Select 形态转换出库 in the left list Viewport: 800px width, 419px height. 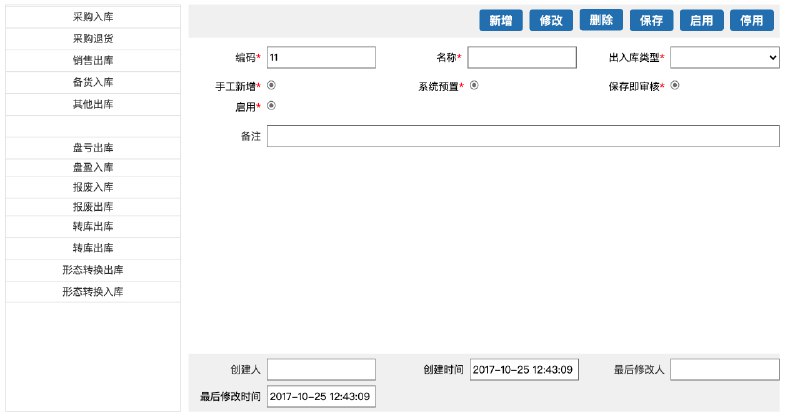click(x=93, y=270)
